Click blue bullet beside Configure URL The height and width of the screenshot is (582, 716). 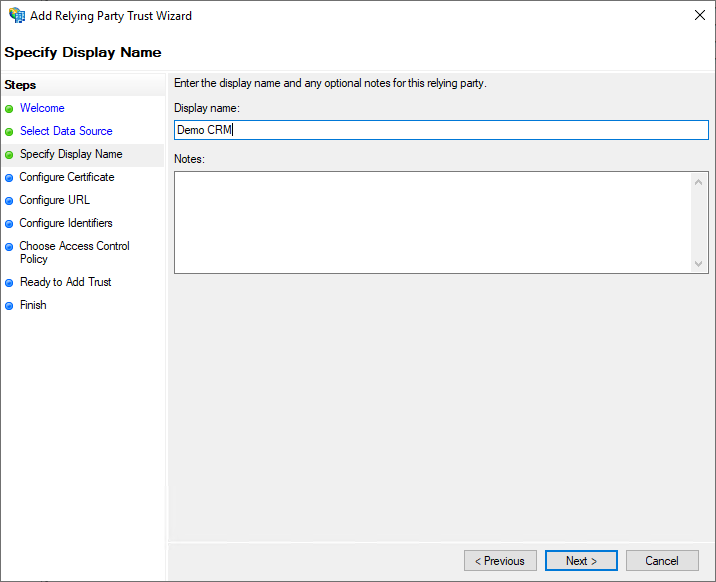click(9, 201)
